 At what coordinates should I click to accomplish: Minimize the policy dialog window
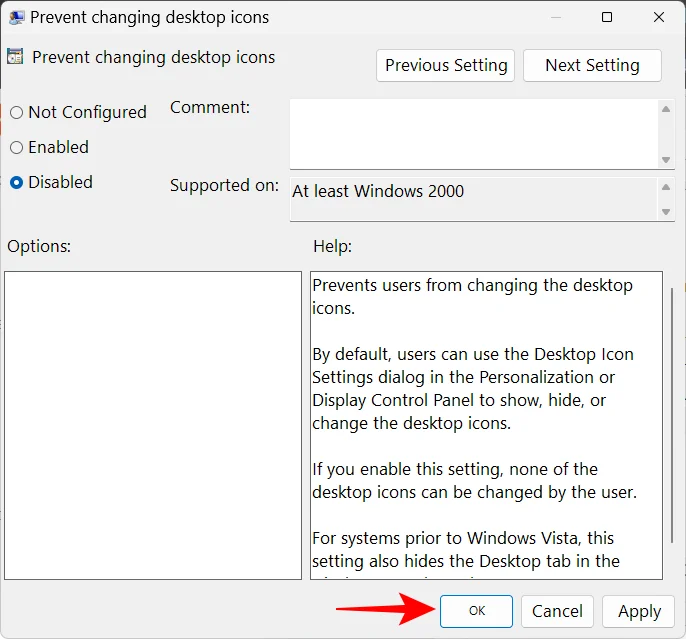(x=556, y=17)
